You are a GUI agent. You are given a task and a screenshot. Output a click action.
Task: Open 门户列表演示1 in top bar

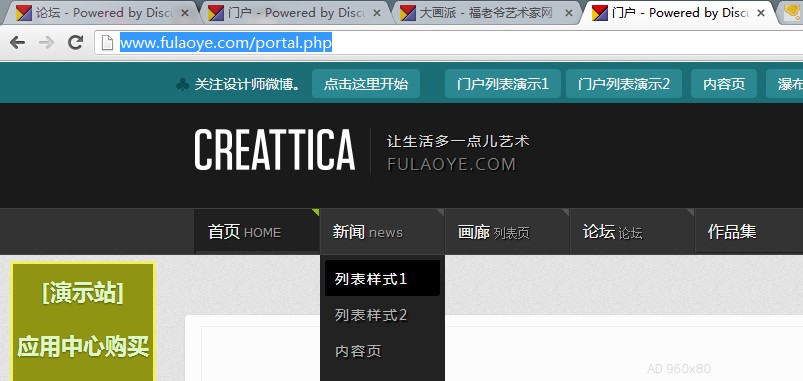503,84
